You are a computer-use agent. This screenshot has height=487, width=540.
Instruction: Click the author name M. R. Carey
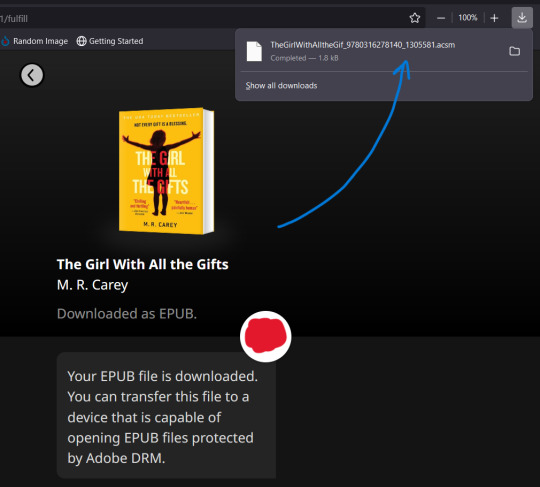click(x=92, y=285)
